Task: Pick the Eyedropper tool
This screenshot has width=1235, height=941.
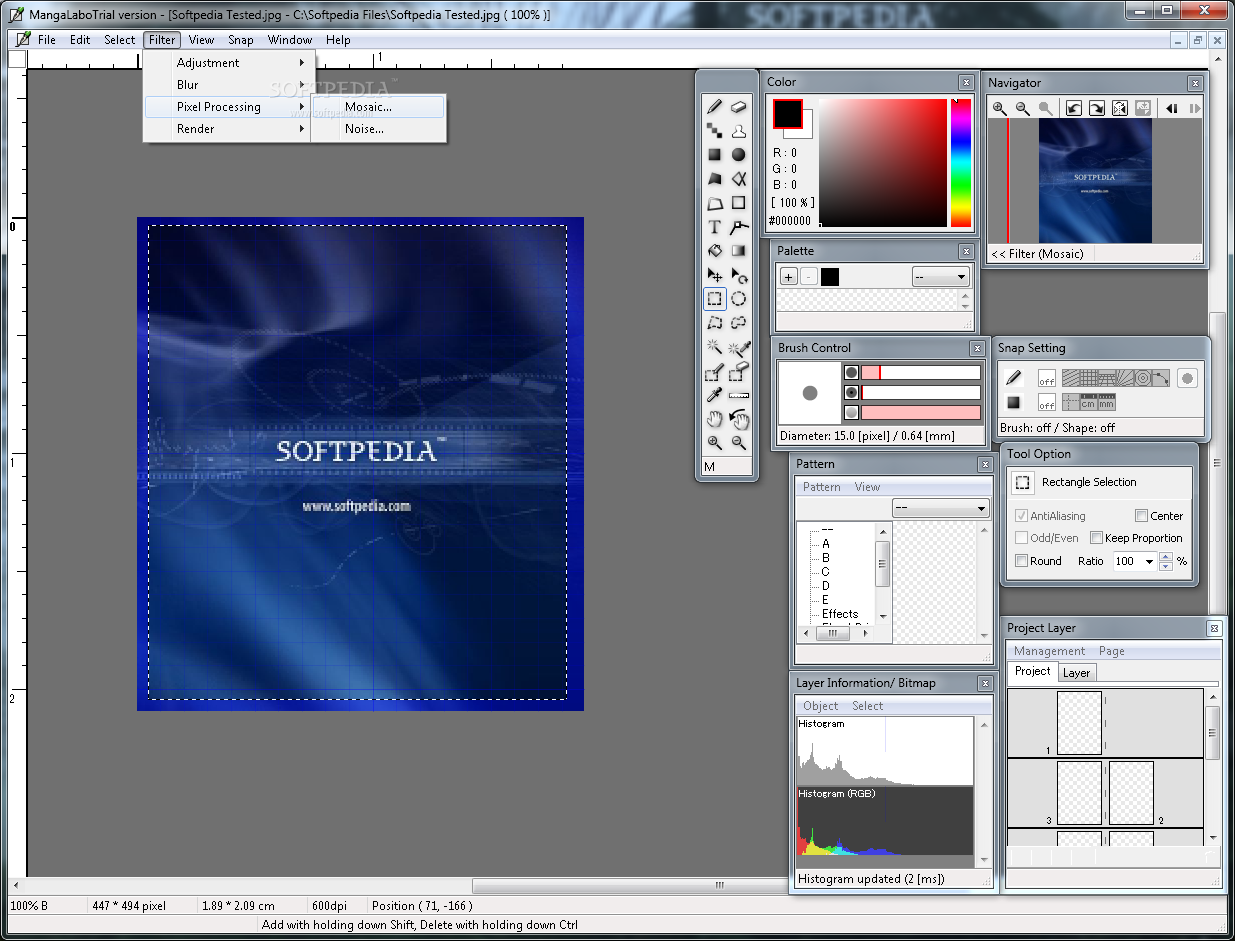Action: point(714,395)
